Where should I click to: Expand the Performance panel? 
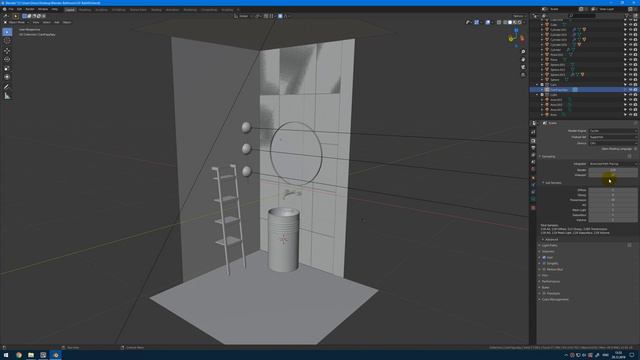[550, 282]
